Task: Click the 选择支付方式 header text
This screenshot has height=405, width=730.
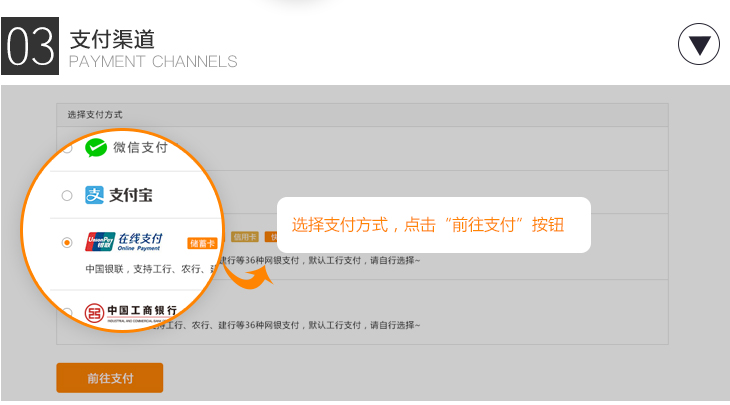Action: (95, 115)
